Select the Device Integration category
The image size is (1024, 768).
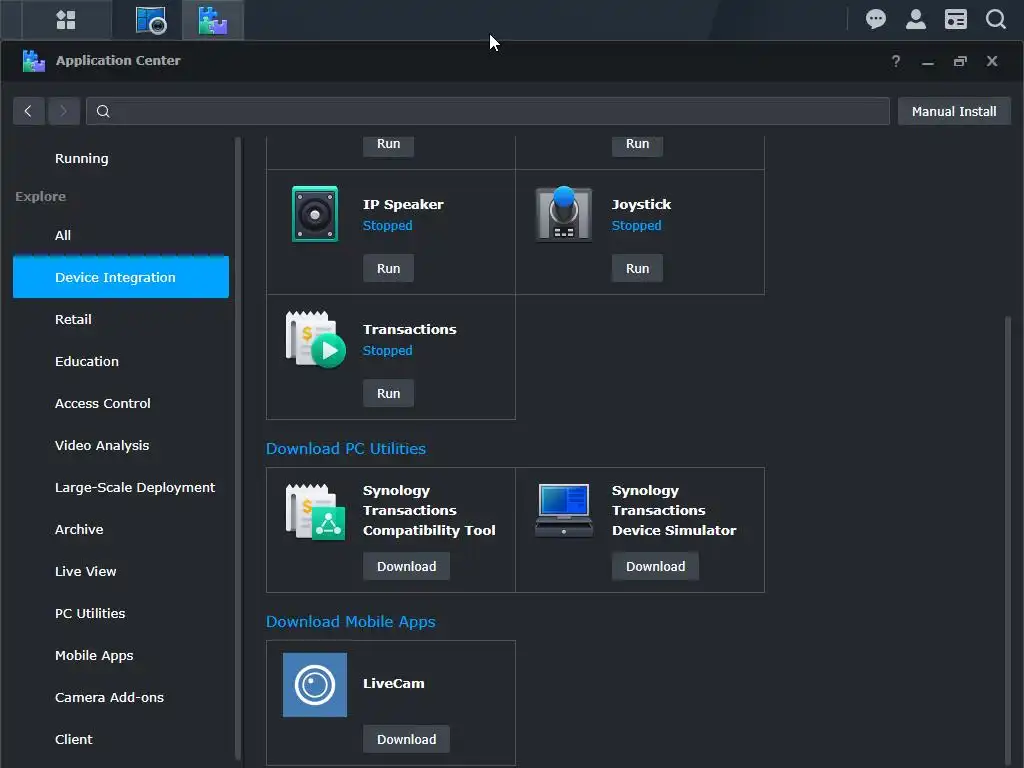(x=121, y=277)
